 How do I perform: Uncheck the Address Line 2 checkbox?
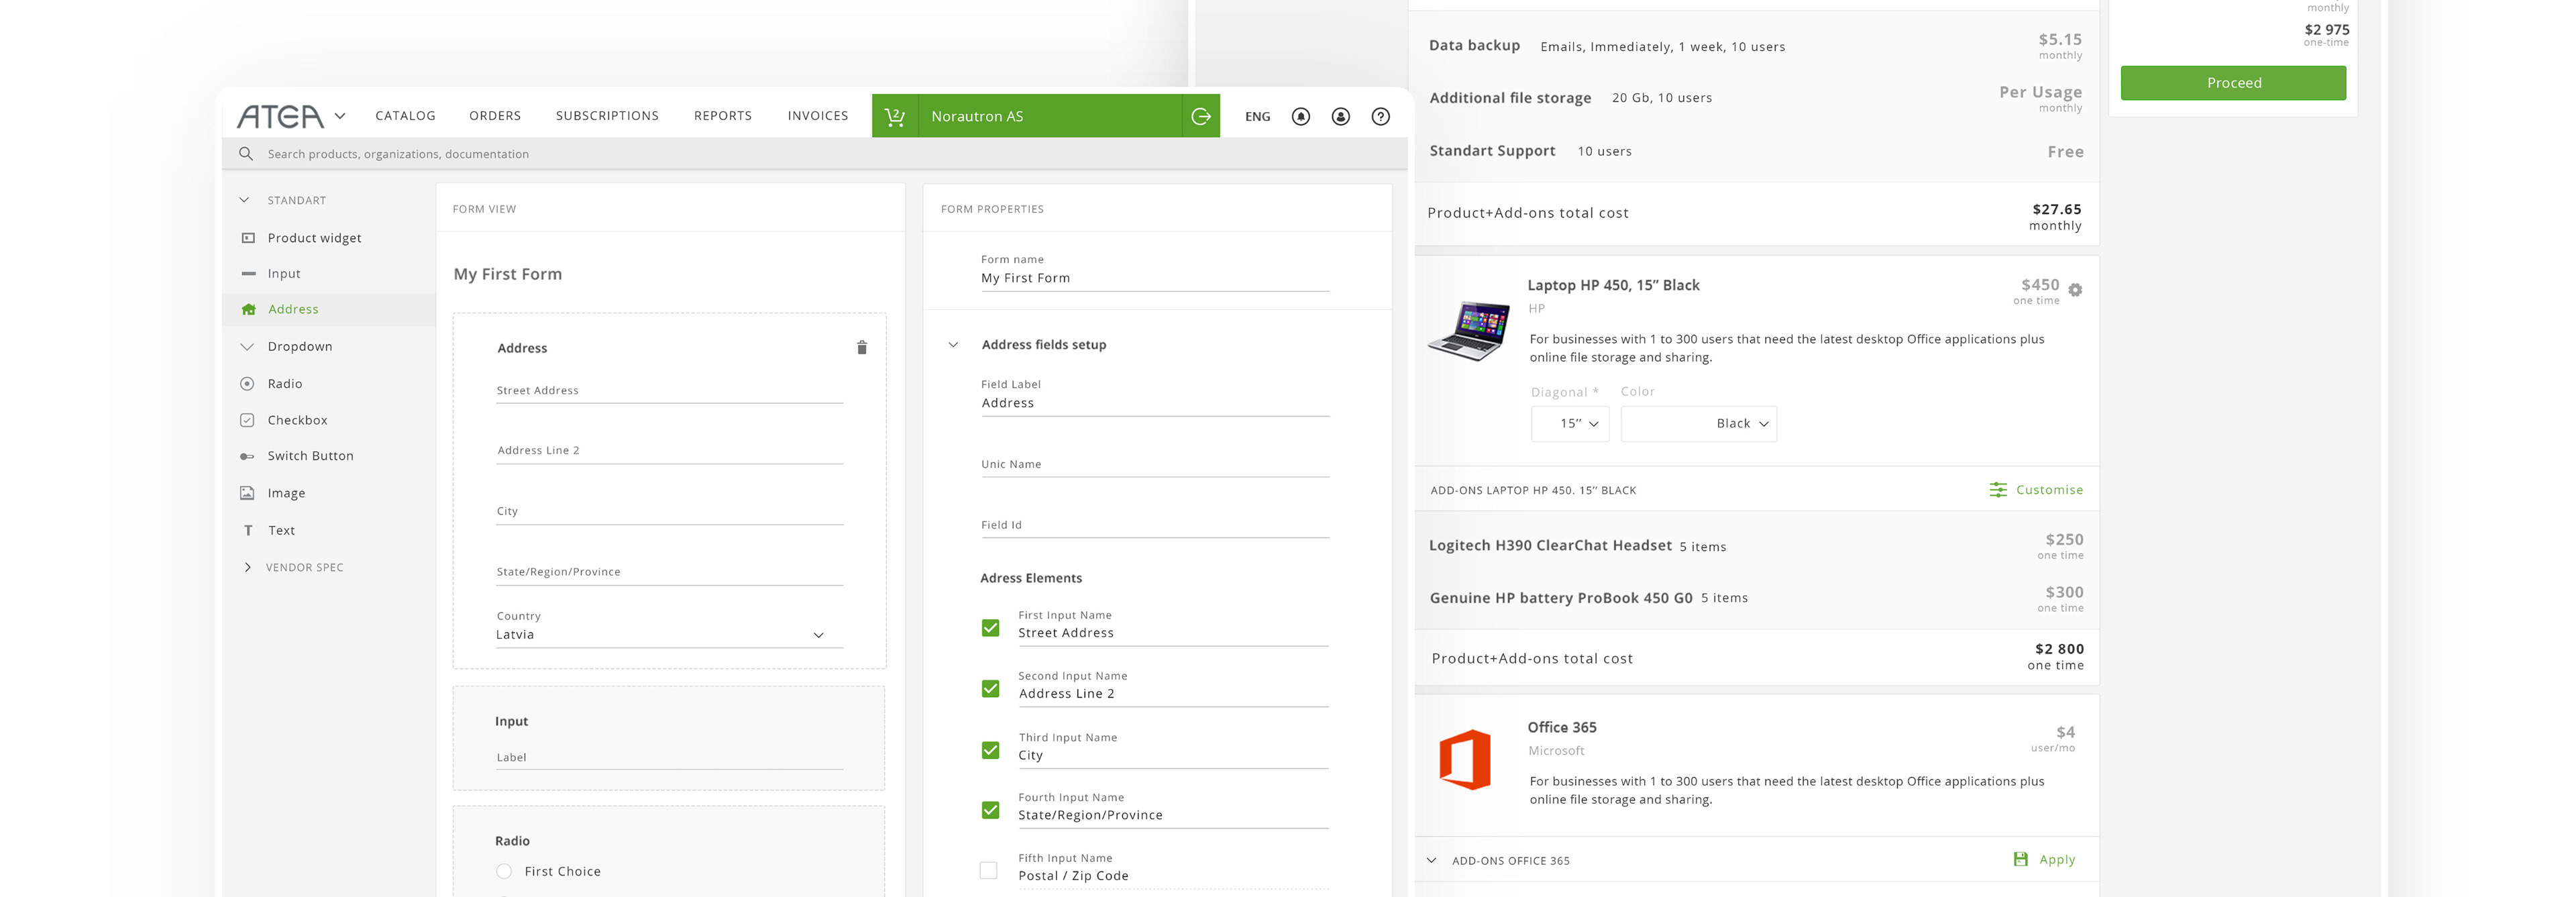pyautogui.click(x=990, y=689)
